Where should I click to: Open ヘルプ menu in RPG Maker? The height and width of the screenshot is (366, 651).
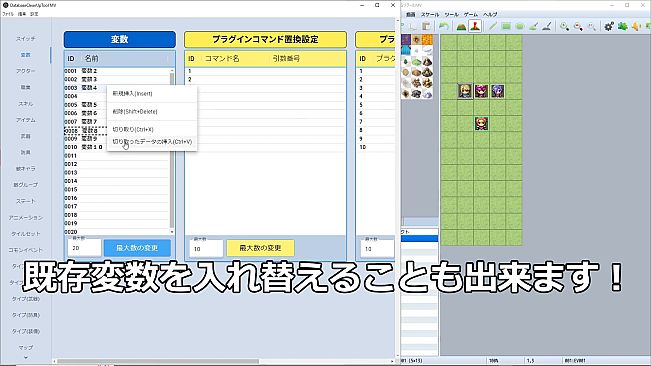pyautogui.click(x=490, y=15)
